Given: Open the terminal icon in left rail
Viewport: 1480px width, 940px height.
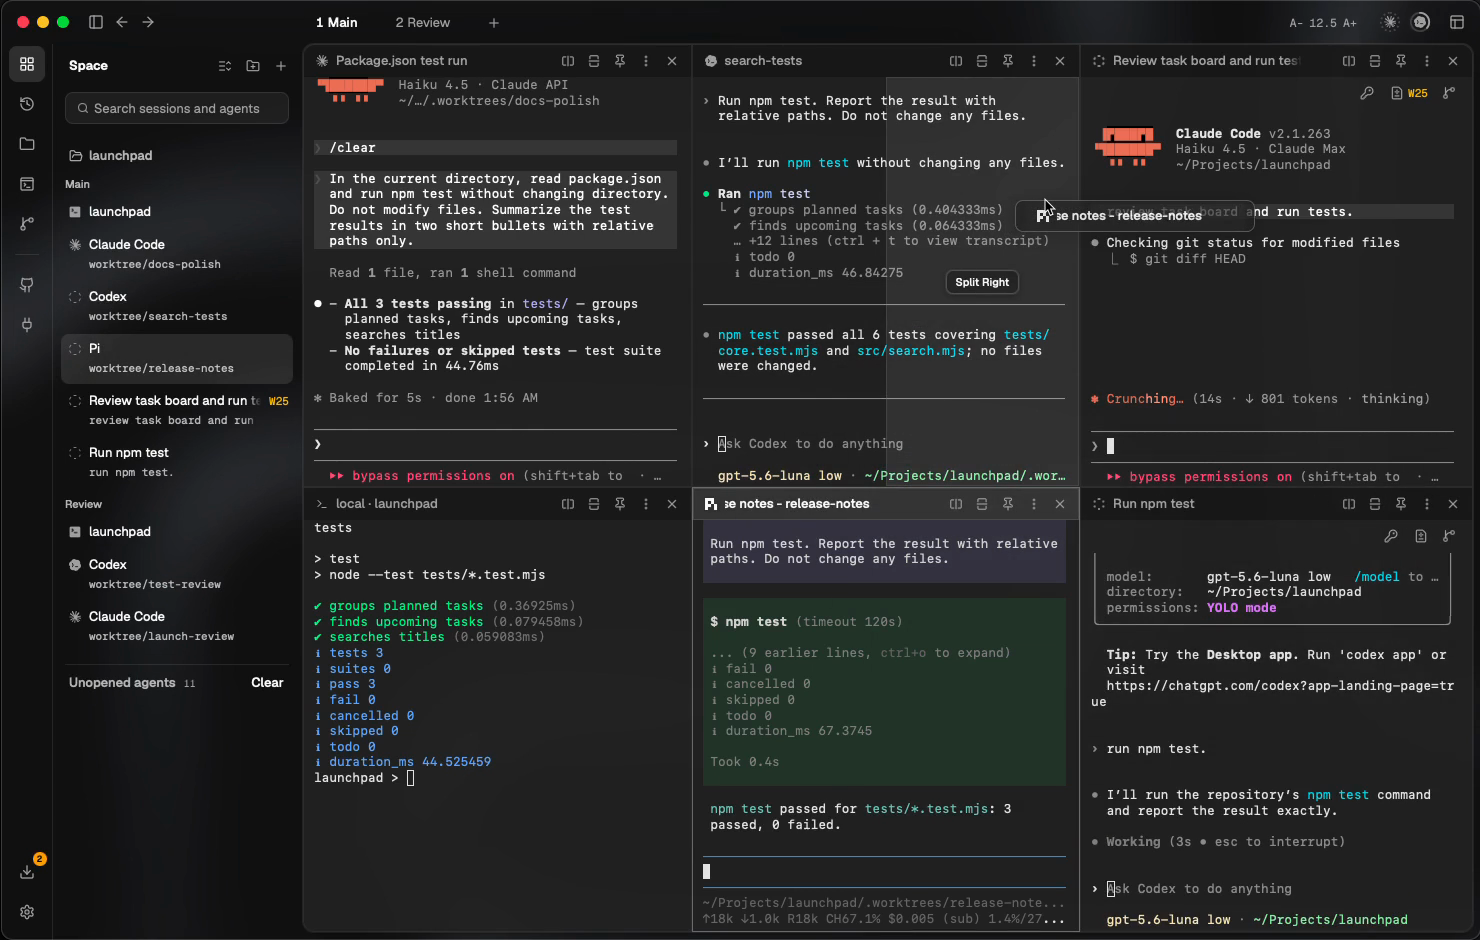Looking at the screenshot, I should tap(27, 184).
